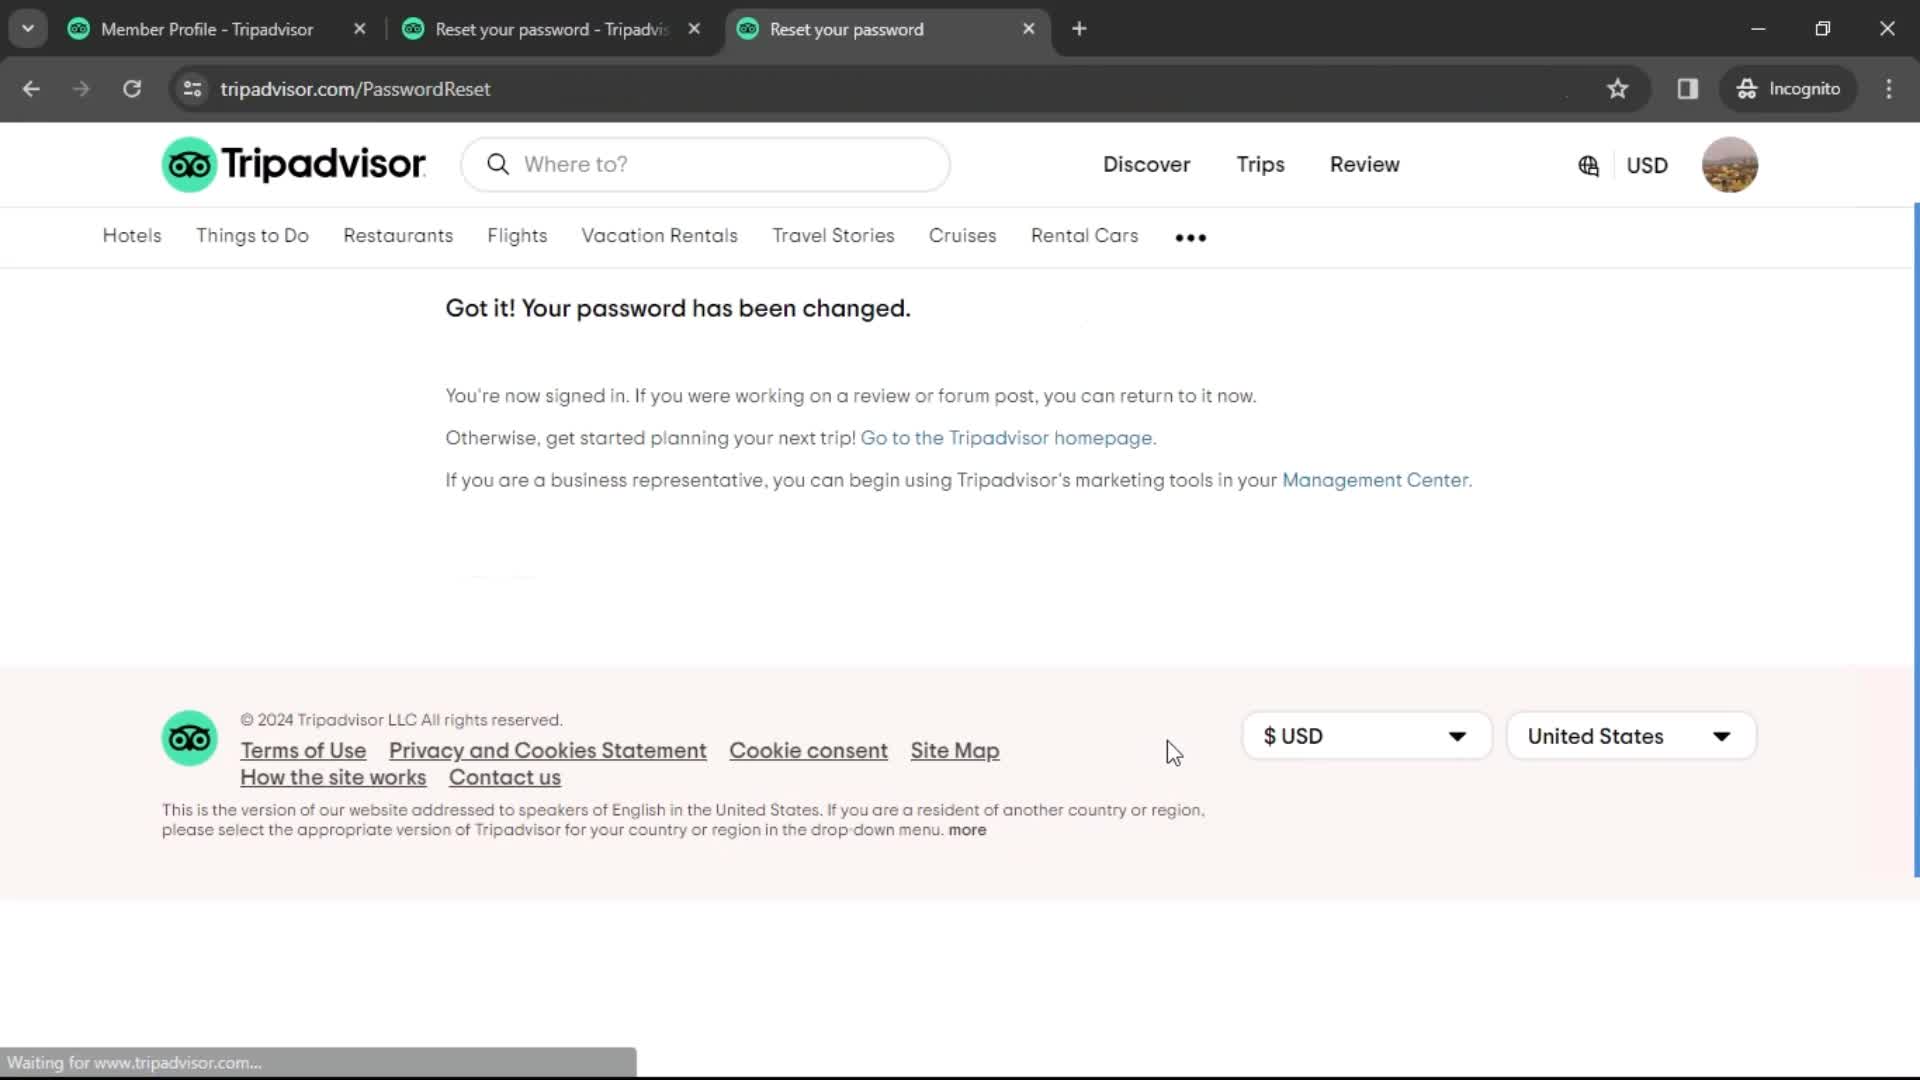Expand the USD currency dropdown

pos(1366,736)
